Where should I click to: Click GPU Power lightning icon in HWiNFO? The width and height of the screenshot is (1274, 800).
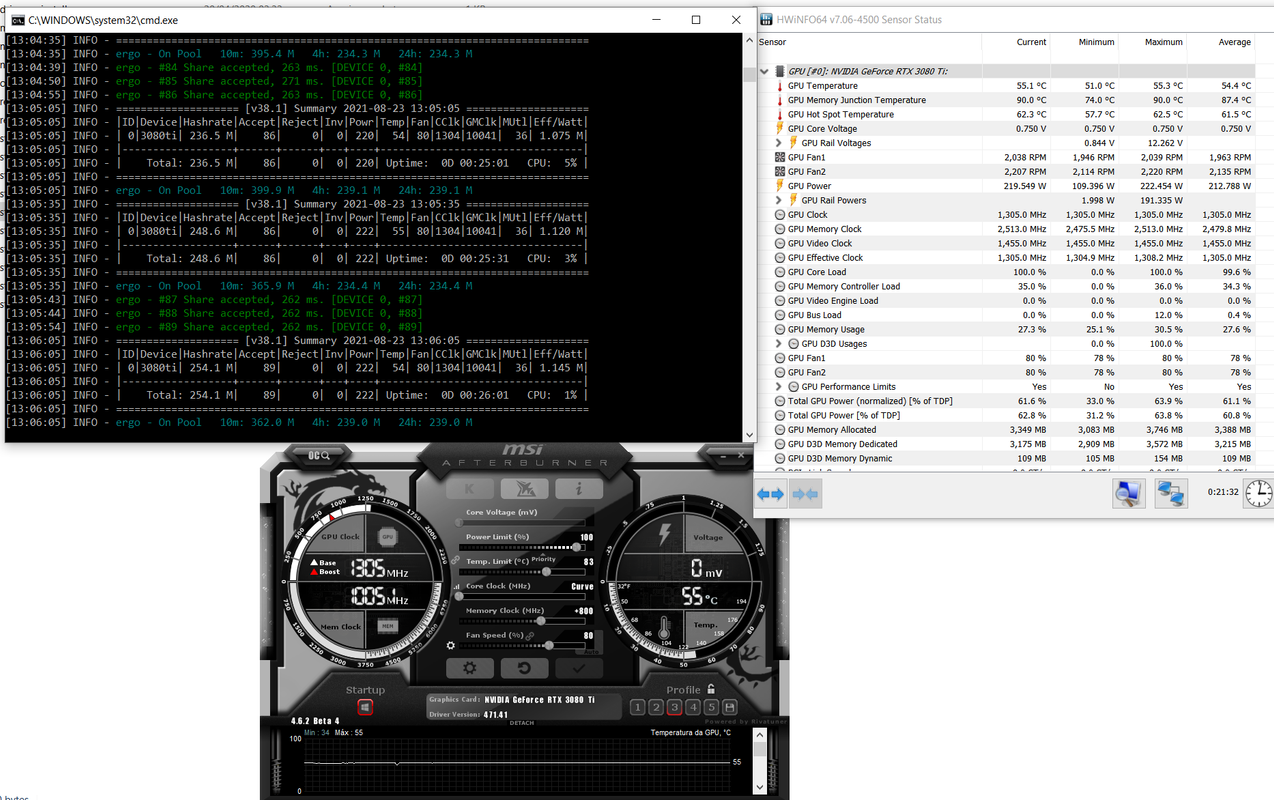[780, 186]
